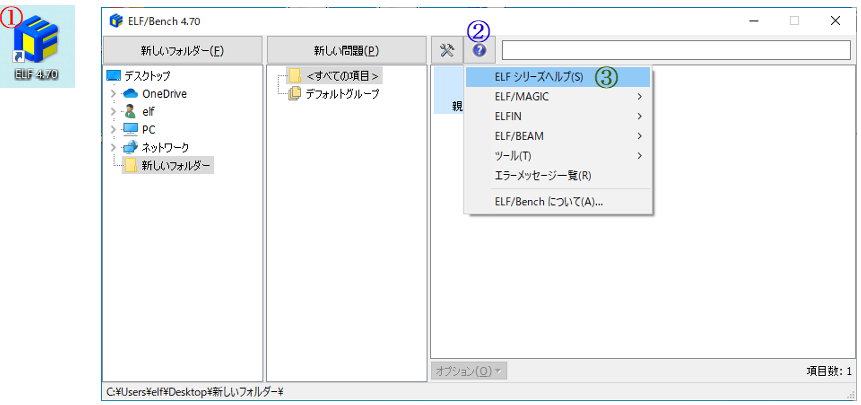Image resolution: width=861 pixels, height=405 pixels.
Task: Click the 新しいフォルダー folder icon in tree
Action: tap(130, 165)
